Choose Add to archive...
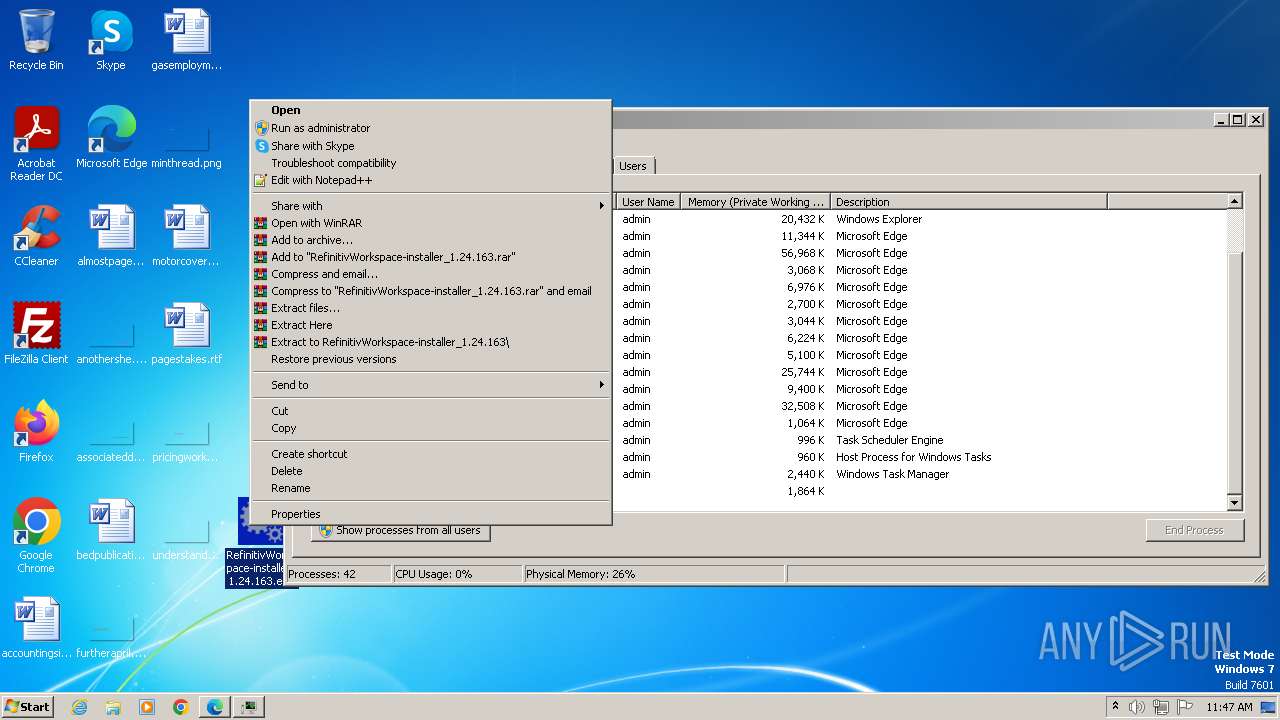 [430, 240]
